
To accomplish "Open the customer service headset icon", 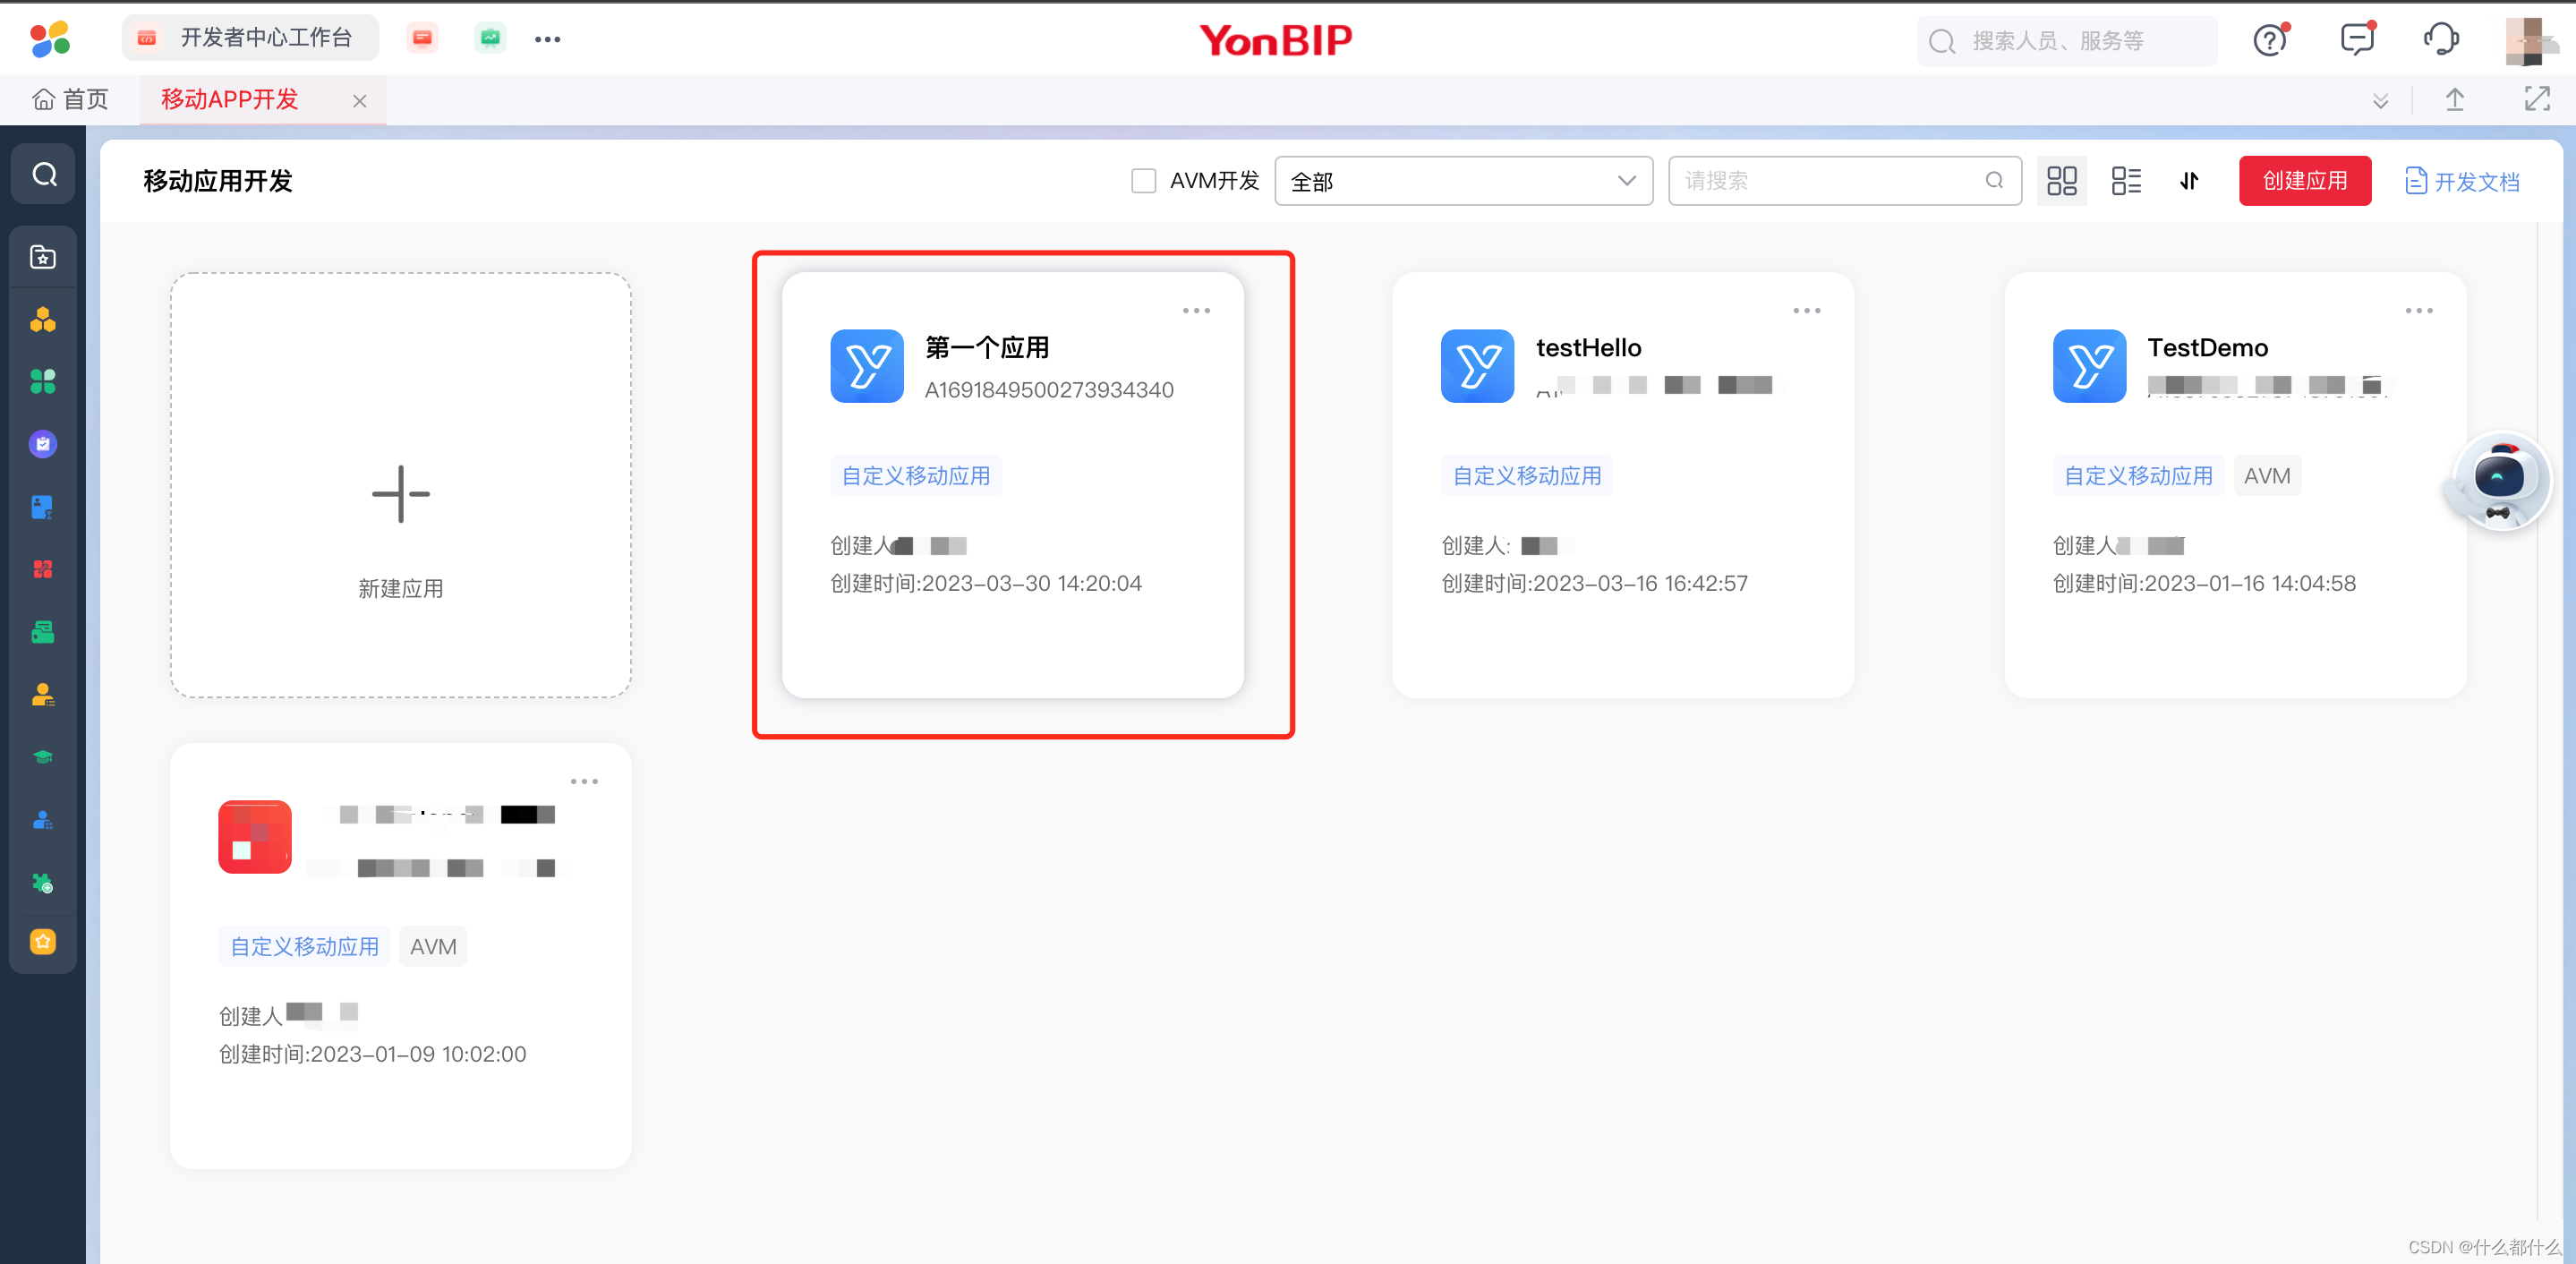I will 2440,40.
